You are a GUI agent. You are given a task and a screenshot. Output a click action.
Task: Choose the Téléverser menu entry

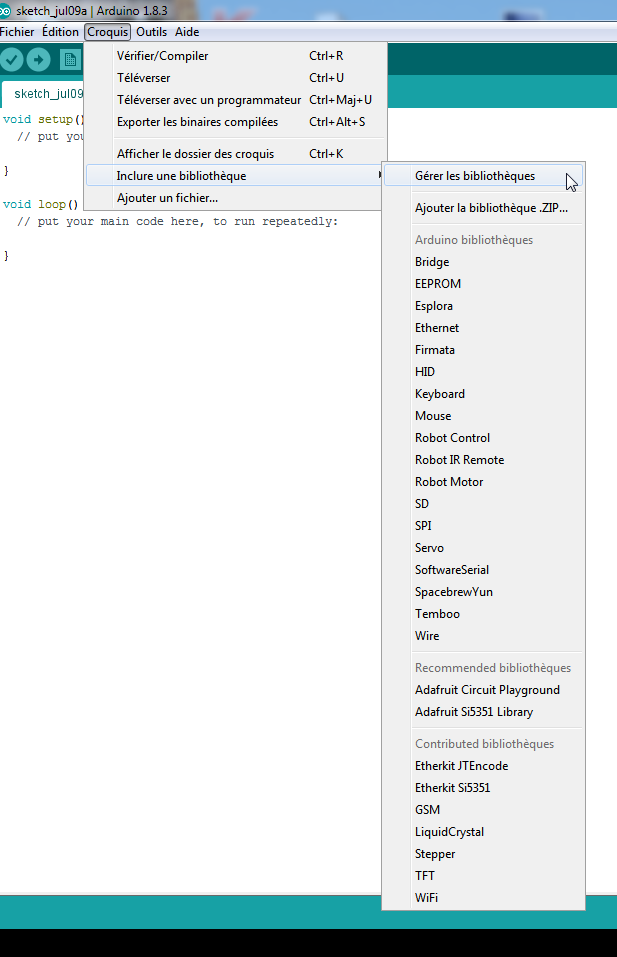[236, 78]
